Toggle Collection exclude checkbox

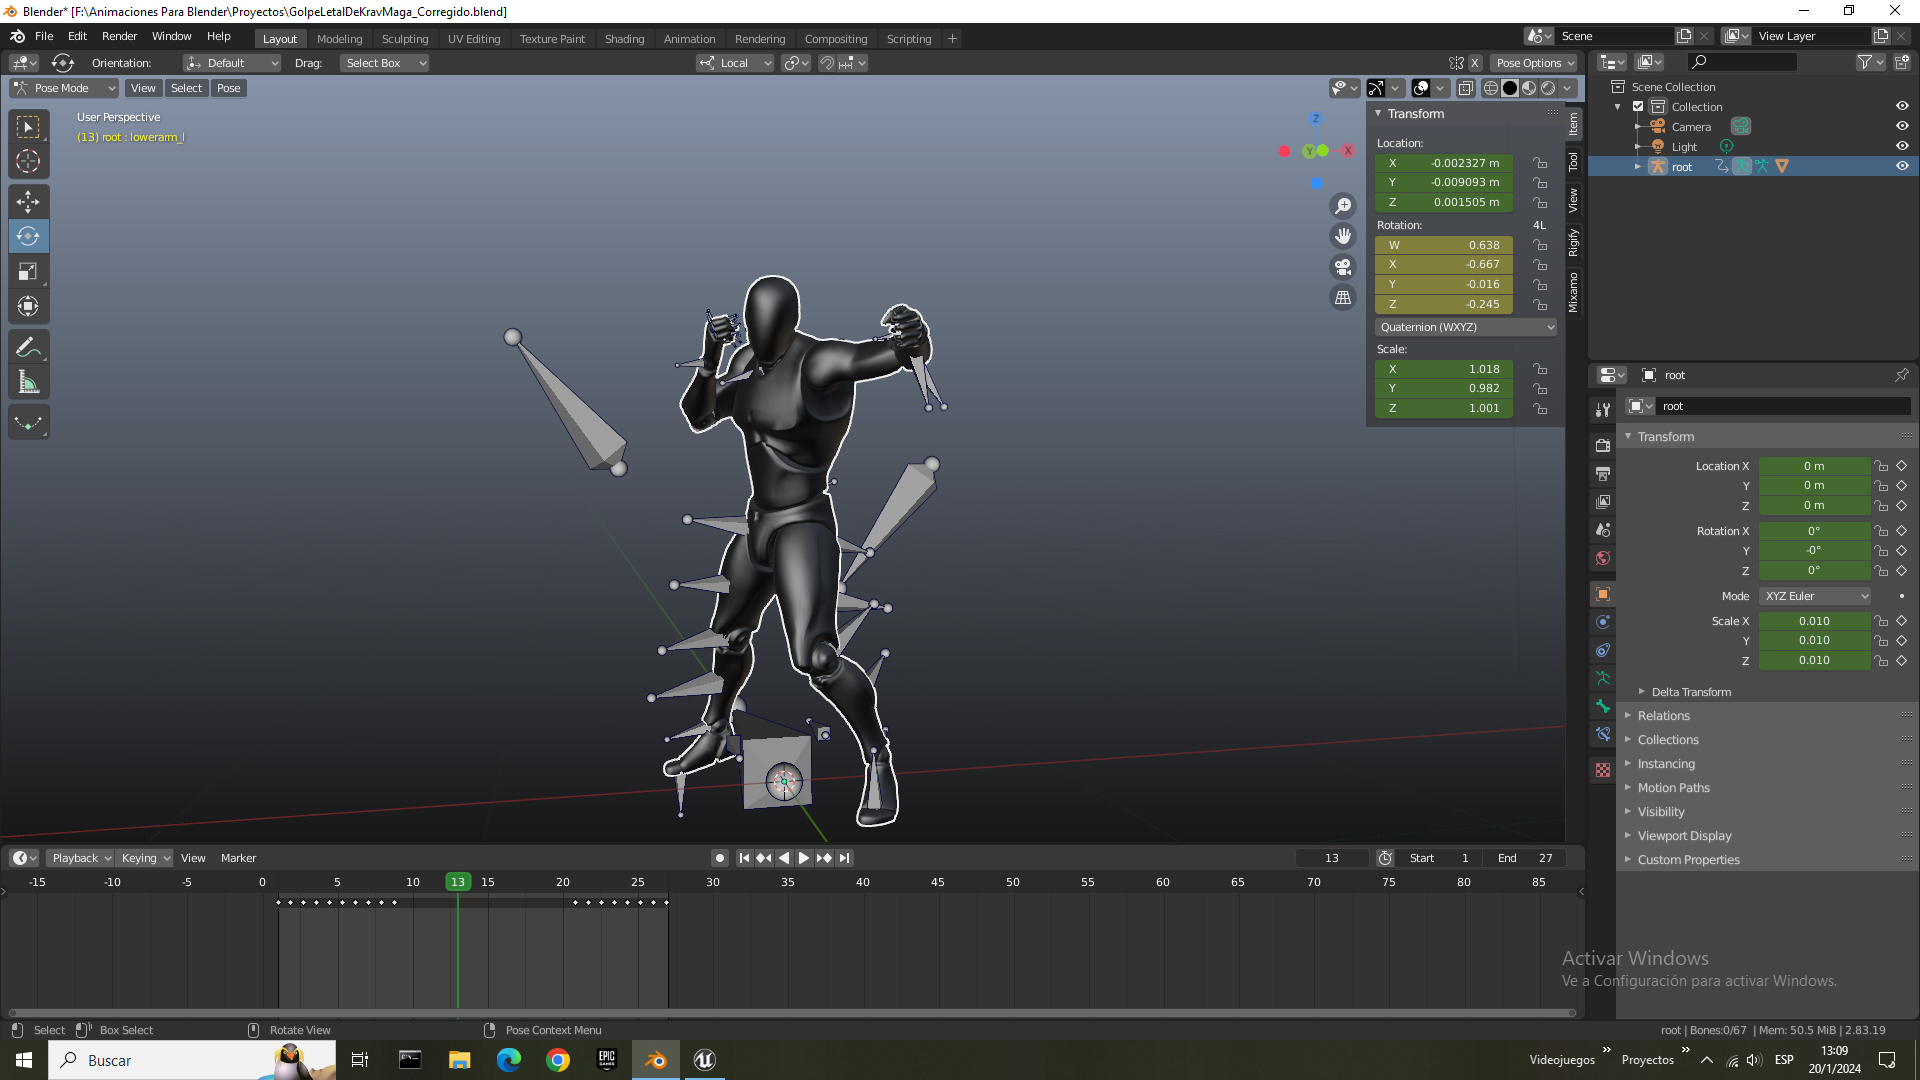coord(1638,107)
